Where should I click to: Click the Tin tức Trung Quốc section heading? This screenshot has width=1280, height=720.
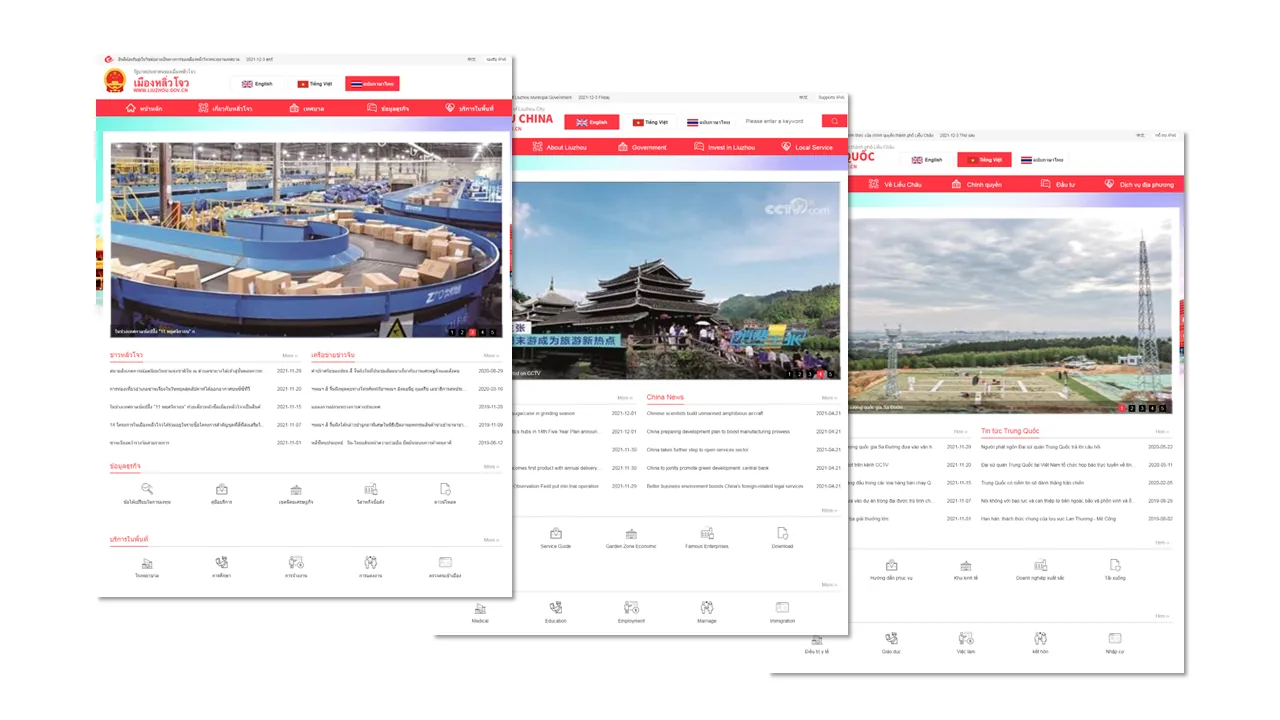point(1010,431)
